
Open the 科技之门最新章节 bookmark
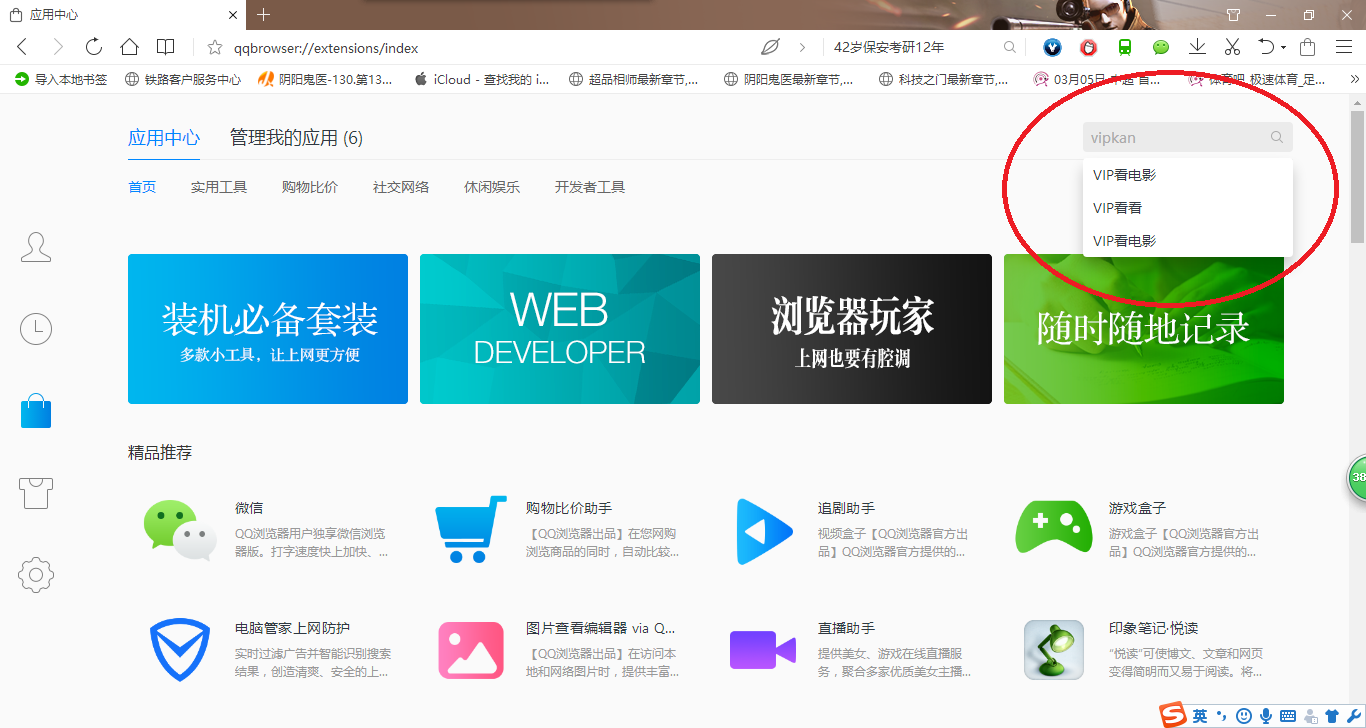(x=943, y=79)
